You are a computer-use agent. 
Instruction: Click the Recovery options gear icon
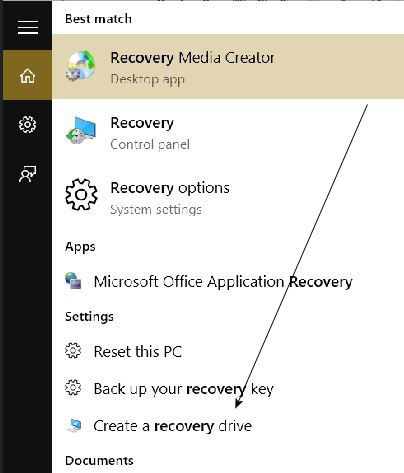point(81,195)
